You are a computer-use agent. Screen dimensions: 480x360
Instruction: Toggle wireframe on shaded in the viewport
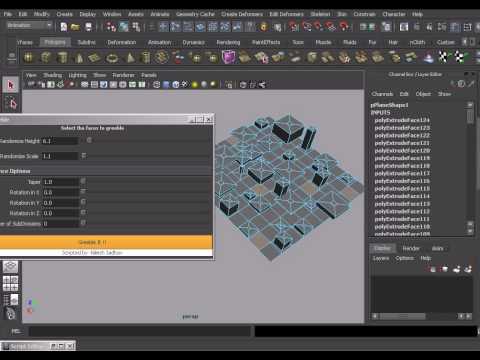click(x=176, y=85)
